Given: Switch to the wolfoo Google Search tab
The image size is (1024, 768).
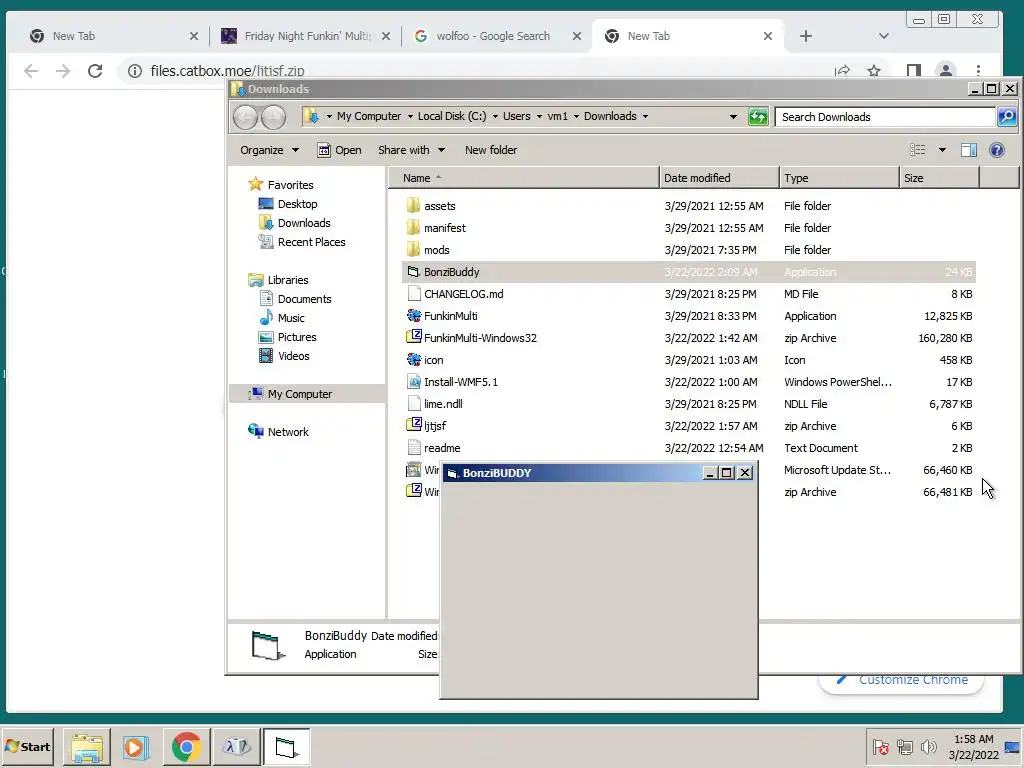Looking at the screenshot, I should 498,36.
